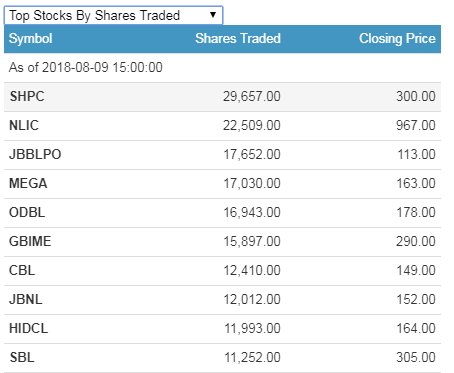Click GBIME shares traded value 15,897.00
454x373 pixels.
click(x=252, y=242)
